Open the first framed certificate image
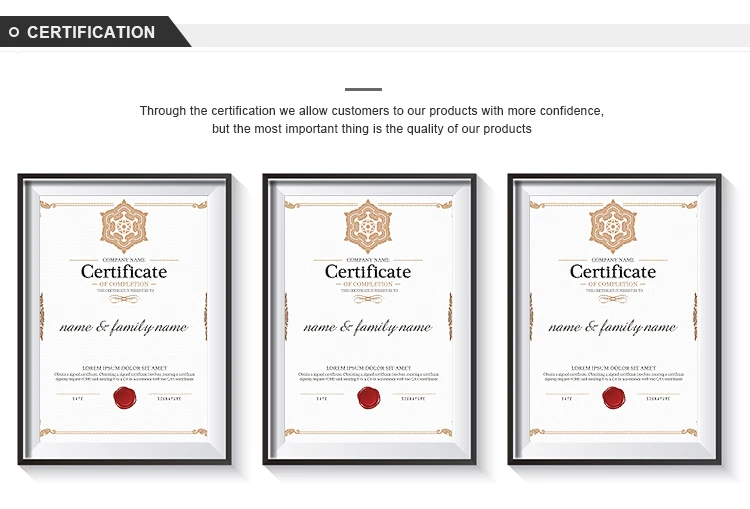The image size is (750, 509). point(124,319)
